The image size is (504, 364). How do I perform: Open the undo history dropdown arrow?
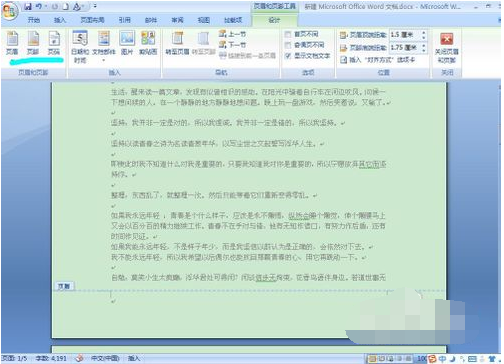[x=46, y=6]
